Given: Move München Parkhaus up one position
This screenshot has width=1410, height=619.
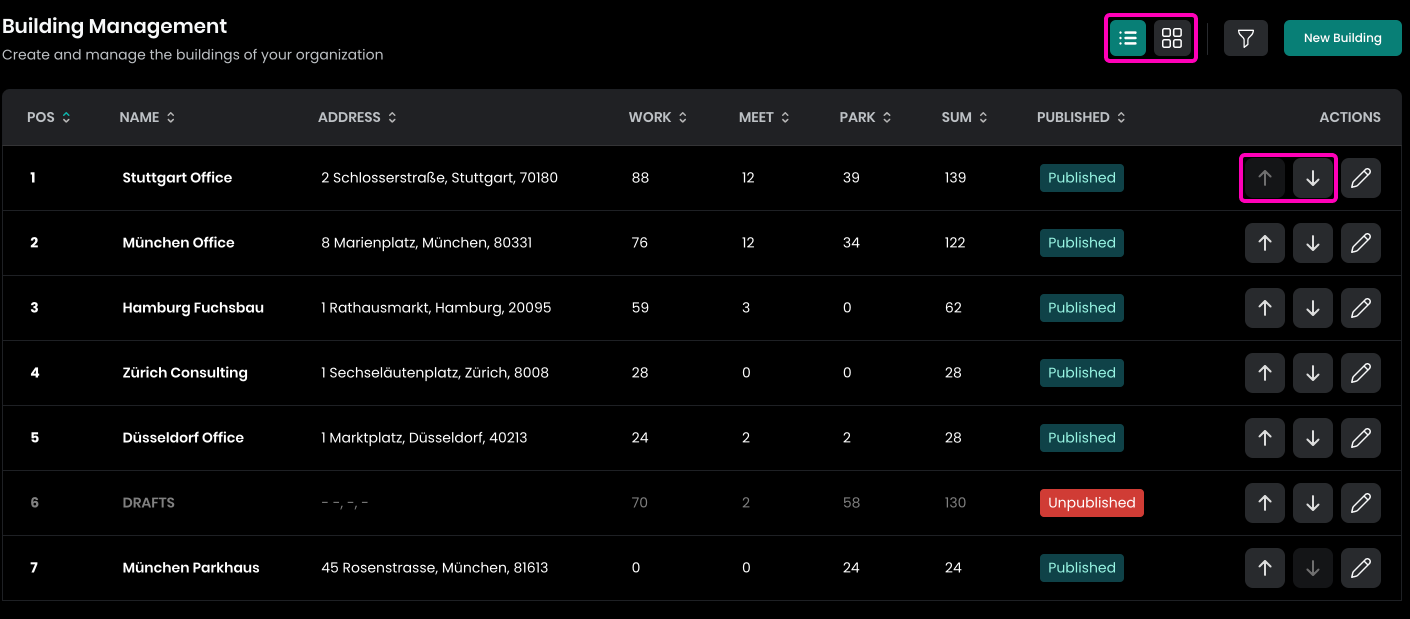Looking at the screenshot, I should (x=1264, y=568).
